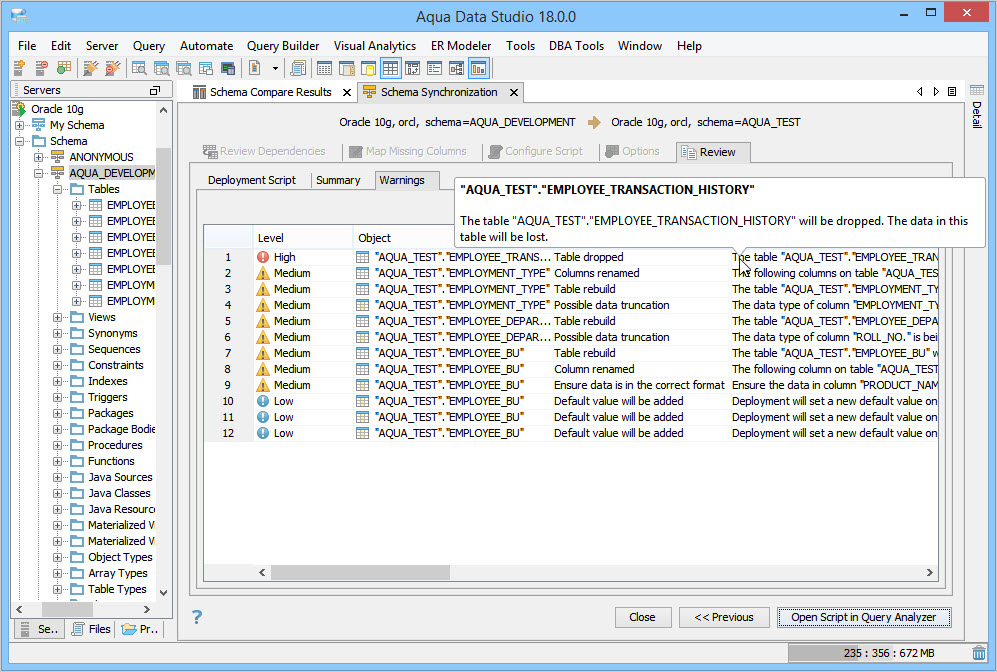Click the tab list icon at top right

952,92
